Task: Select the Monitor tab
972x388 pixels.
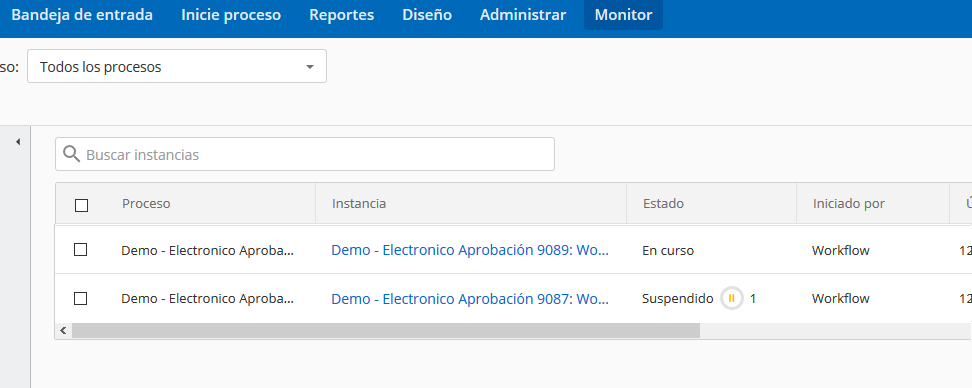Action: [x=623, y=15]
